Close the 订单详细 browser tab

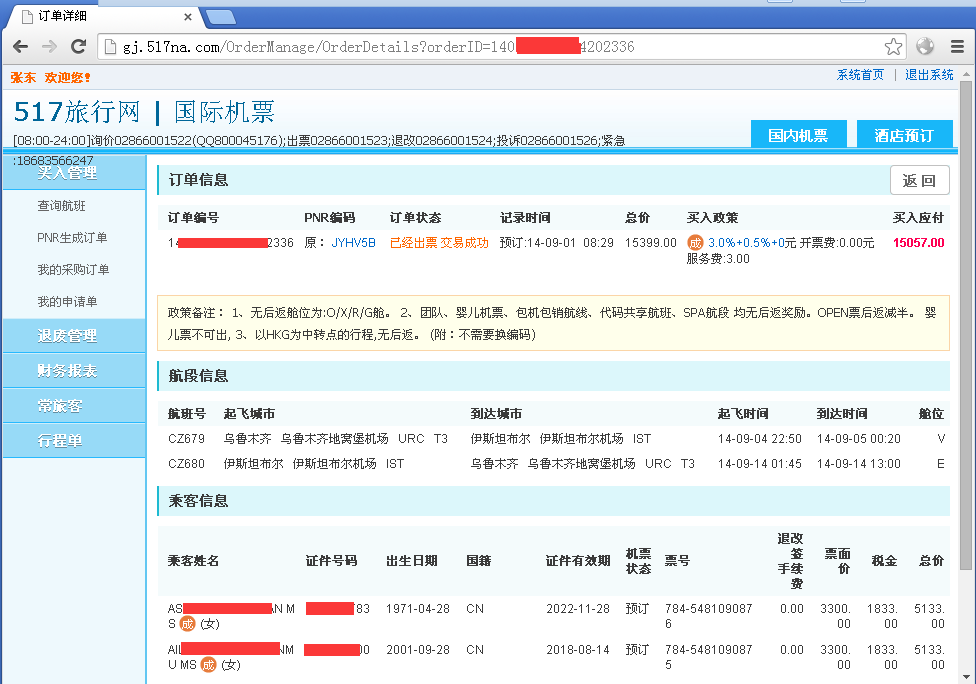(x=187, y=17)
